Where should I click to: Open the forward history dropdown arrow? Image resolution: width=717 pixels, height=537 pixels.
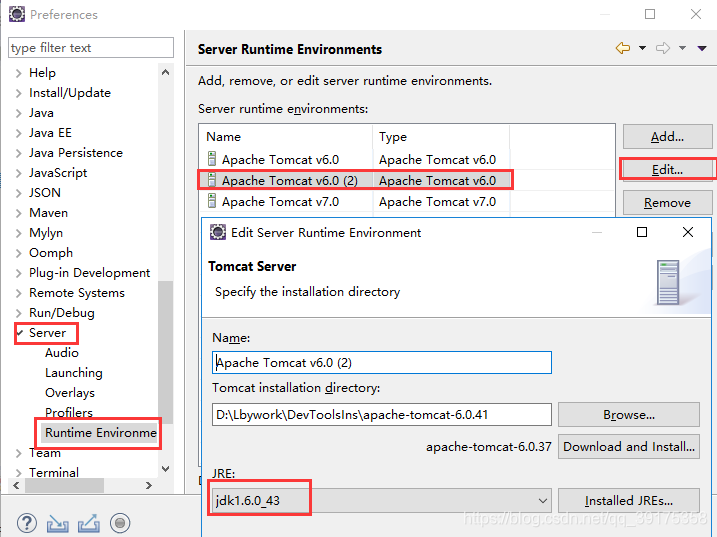[682, 48]
